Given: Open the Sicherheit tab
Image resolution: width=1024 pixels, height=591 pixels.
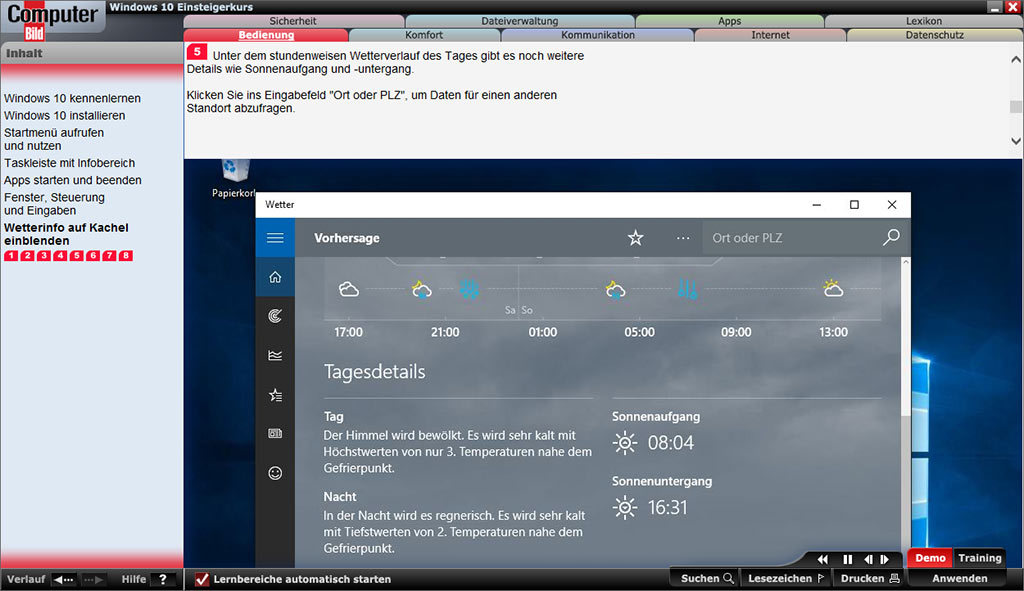Looking at the screenshot, I should coord(293,21).
